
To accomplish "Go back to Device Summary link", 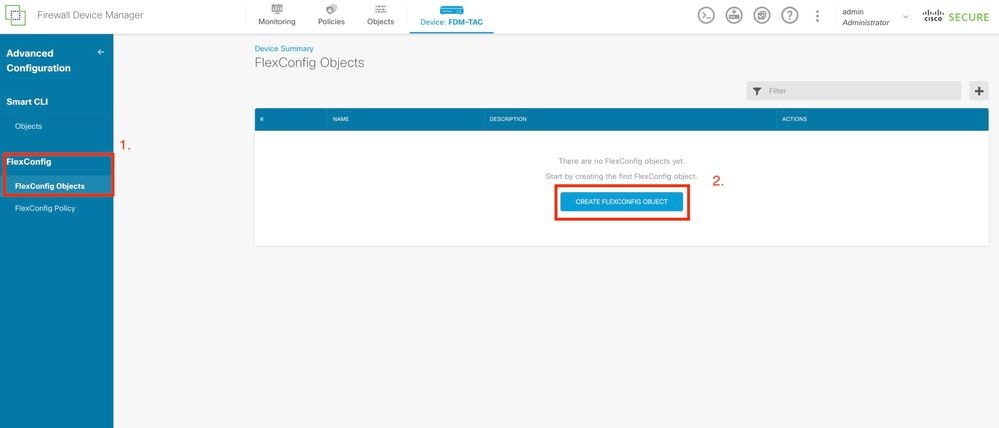I will (x=284, y=48).
